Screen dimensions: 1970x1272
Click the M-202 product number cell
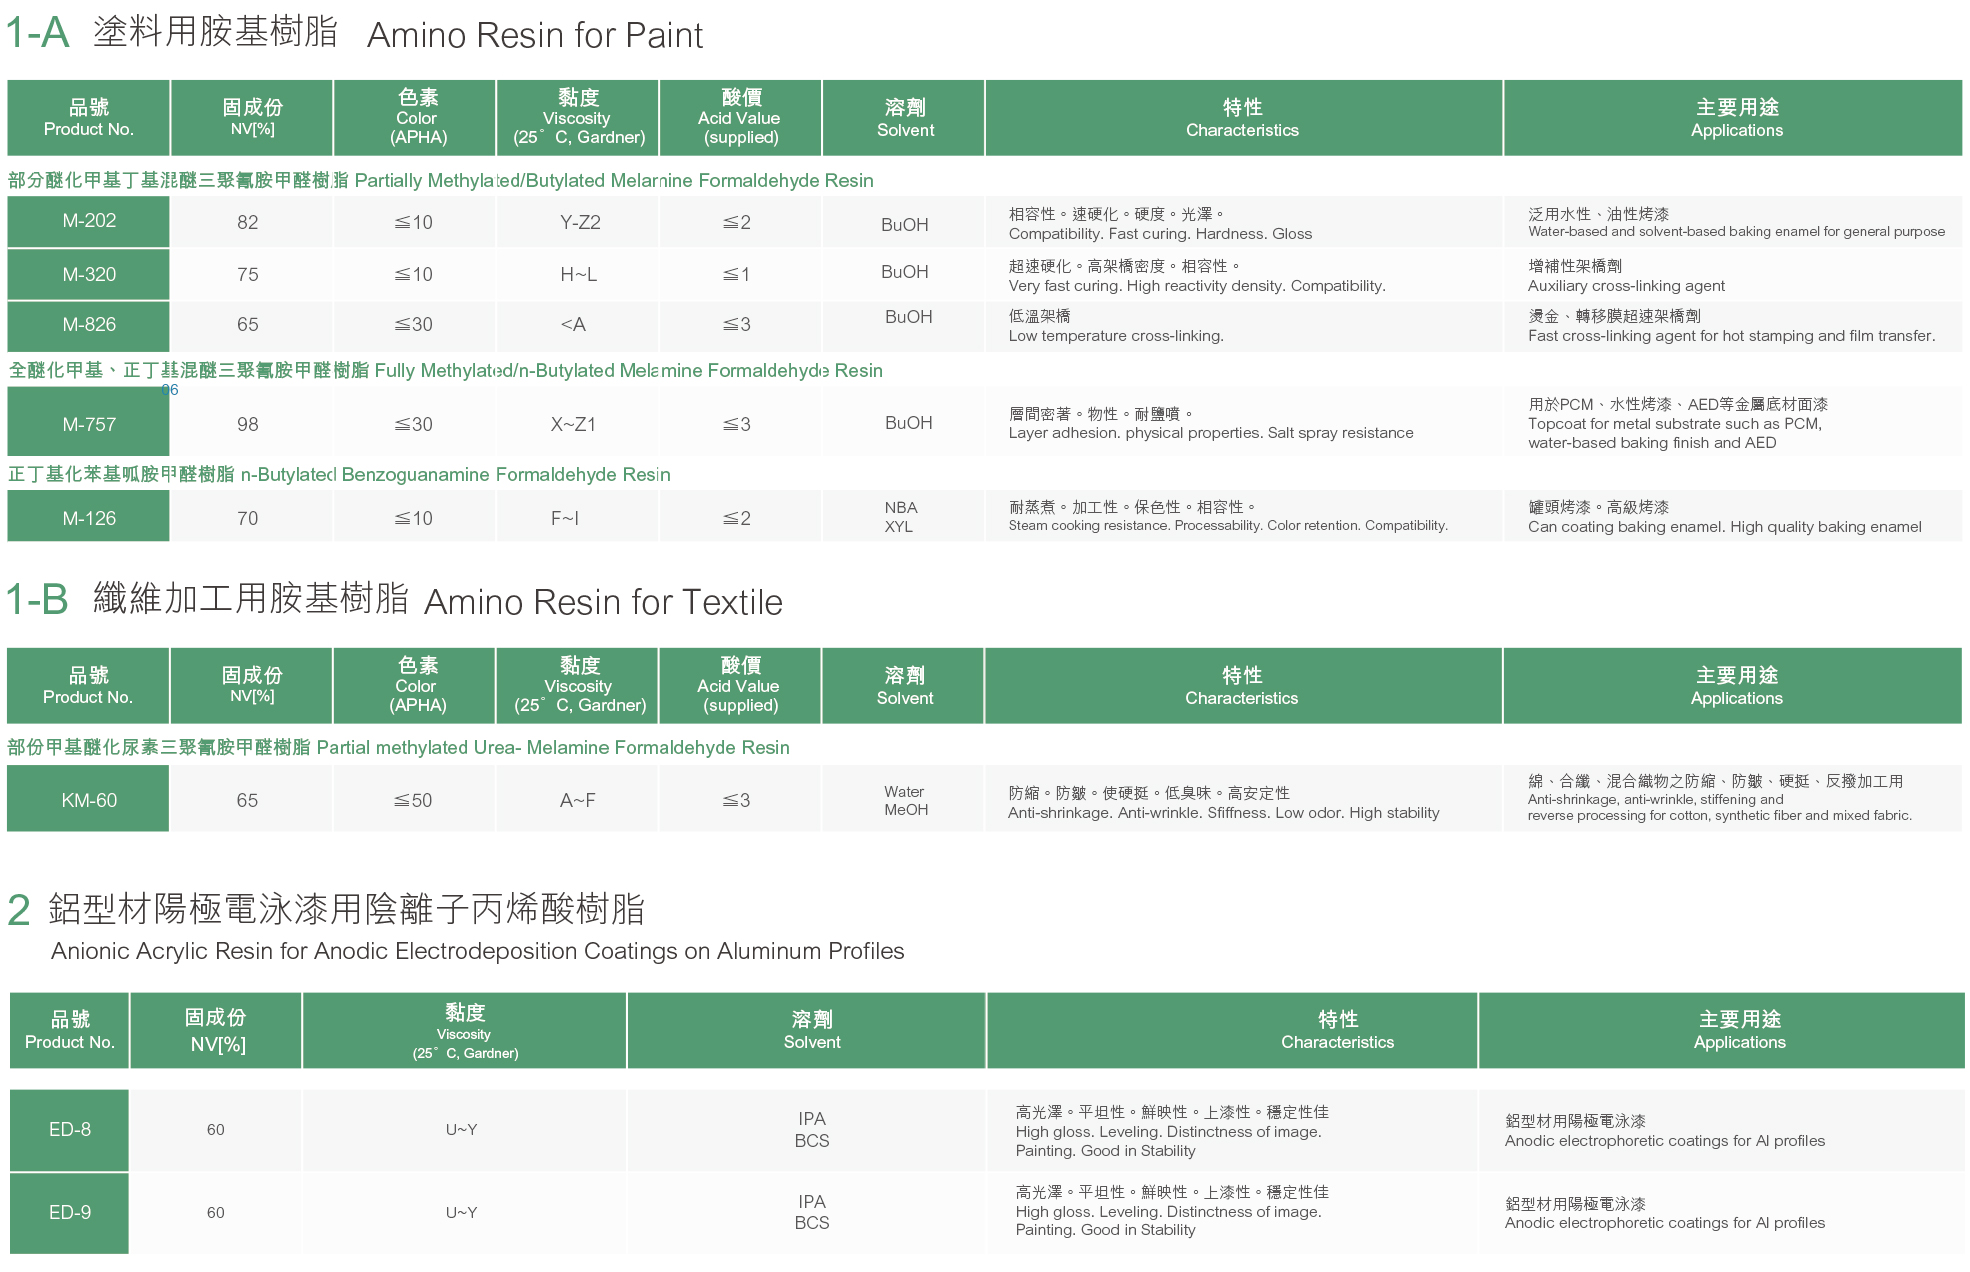coord(89,221)
